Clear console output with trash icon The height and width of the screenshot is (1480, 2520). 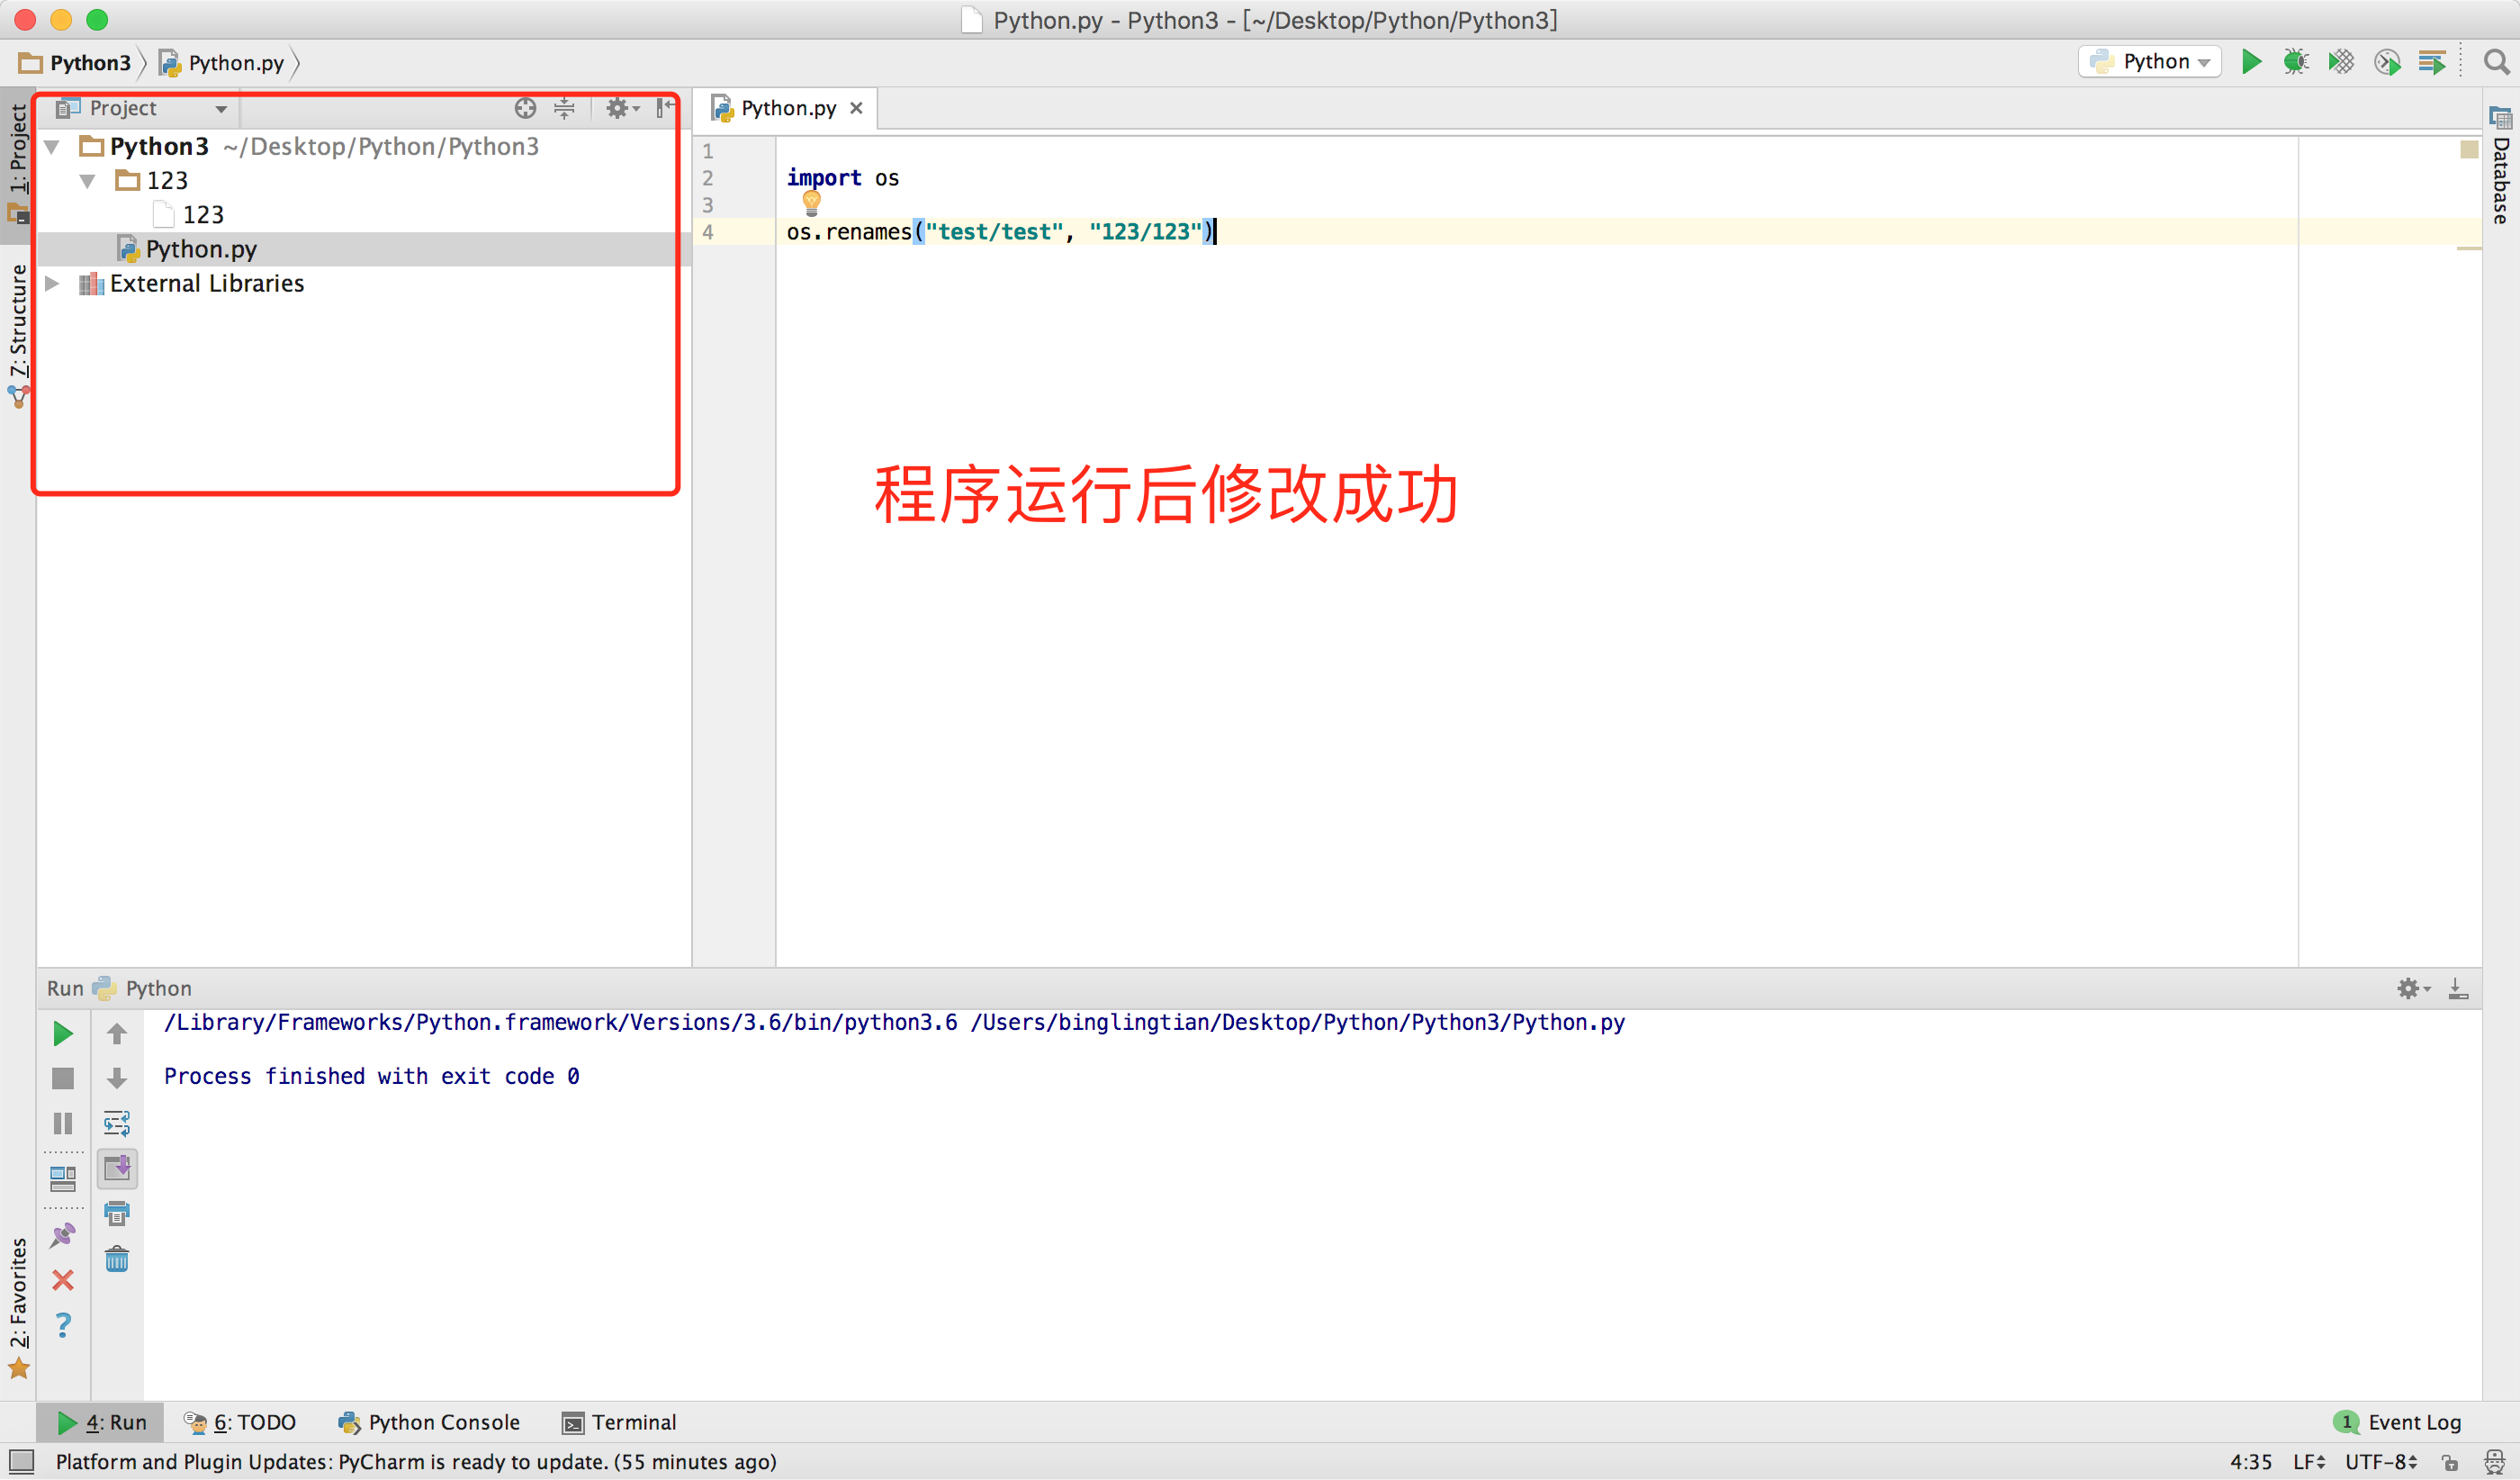117,1258
